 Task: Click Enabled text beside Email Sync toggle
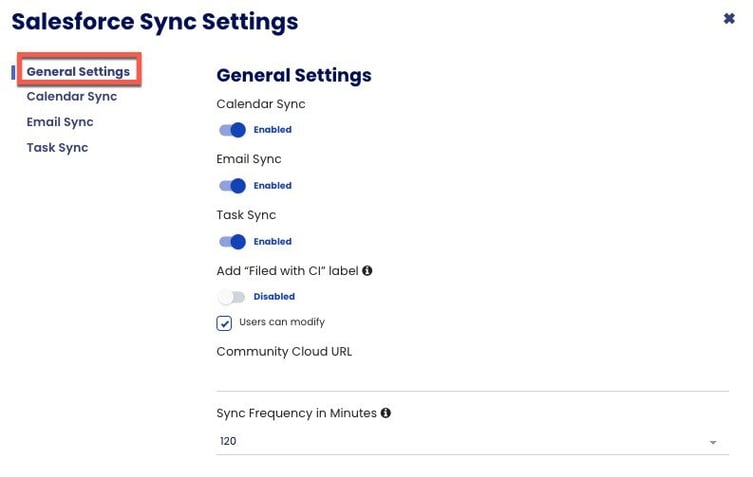pyautogui.click(x=273, y=185)
